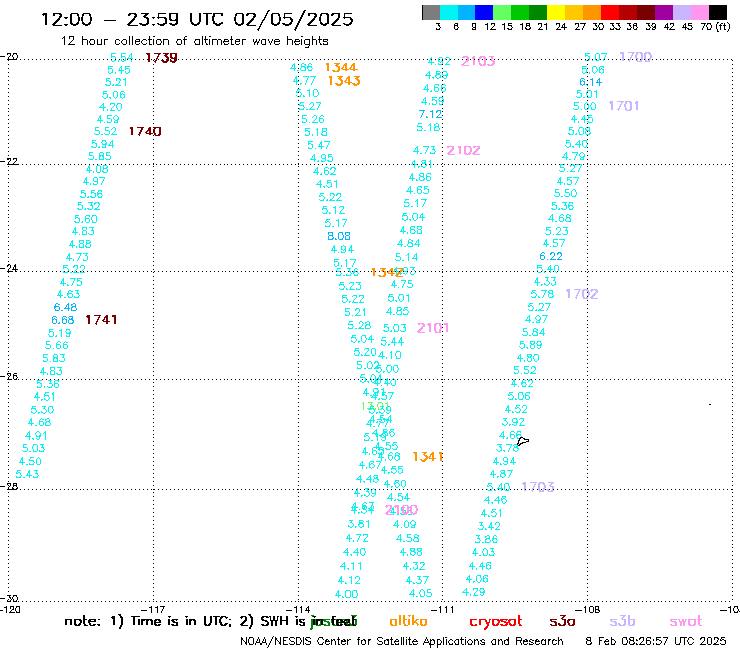
Task: Click the s3a timestamp 1739
Action: (161, 58)
